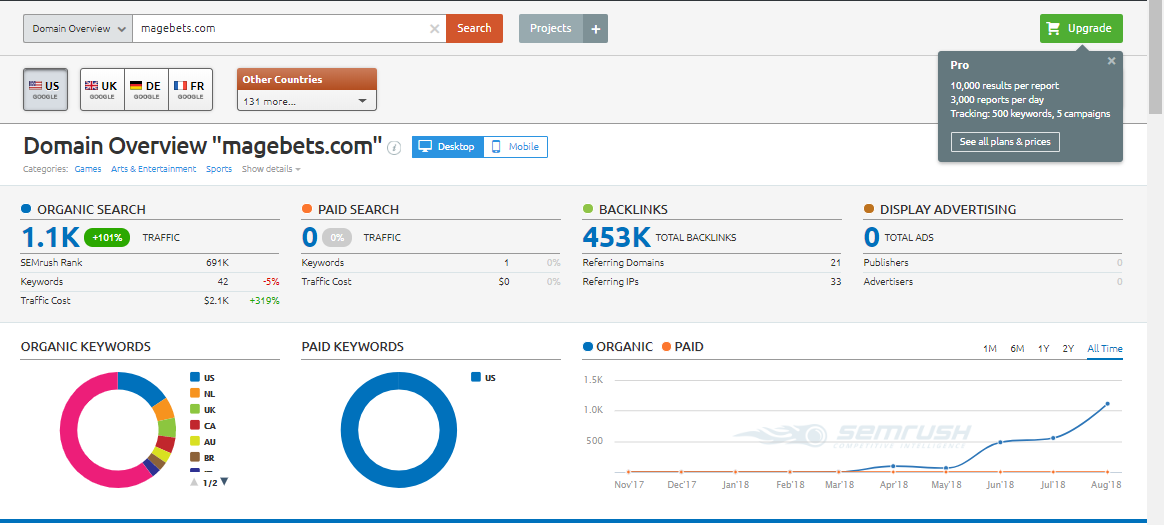Click the info icon beside the domain title

[394, 147]
